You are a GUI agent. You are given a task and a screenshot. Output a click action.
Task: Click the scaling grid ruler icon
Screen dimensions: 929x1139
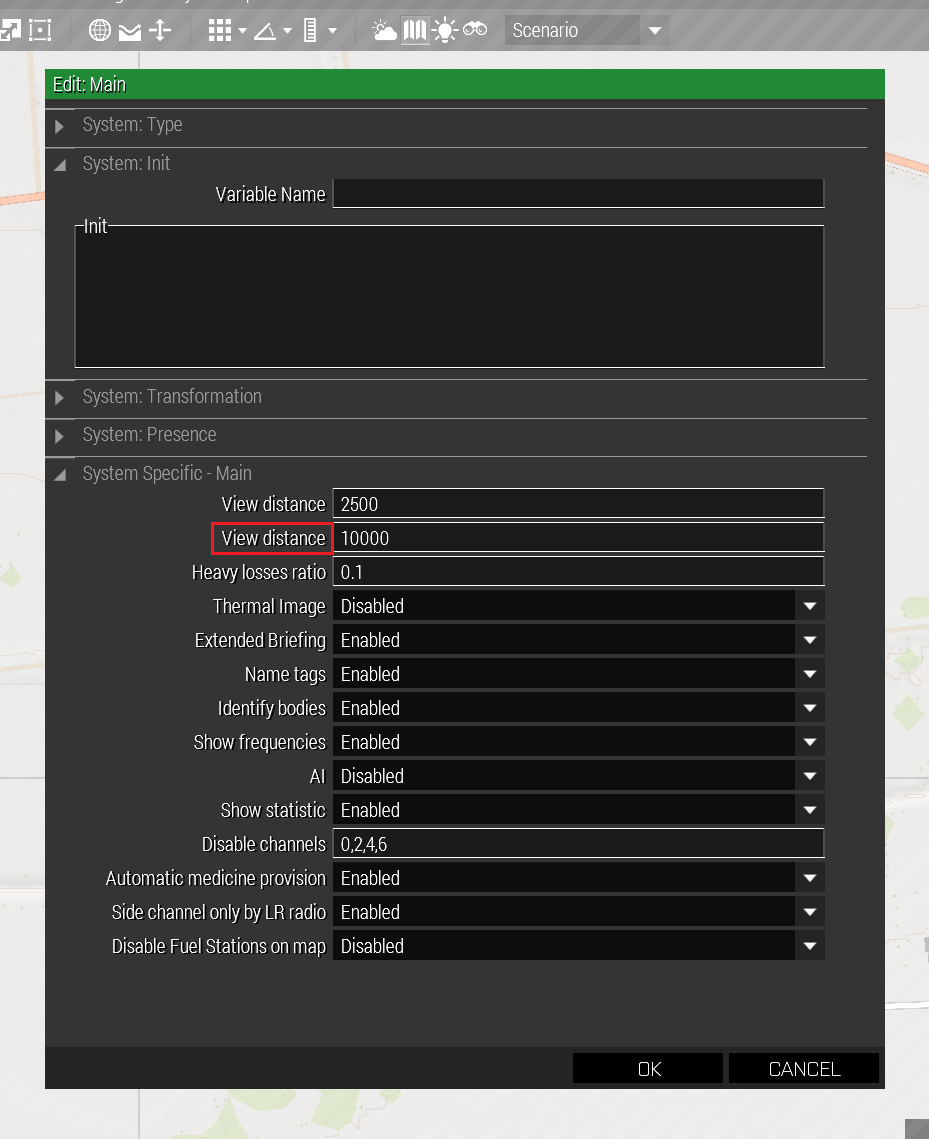pos(310,30)
